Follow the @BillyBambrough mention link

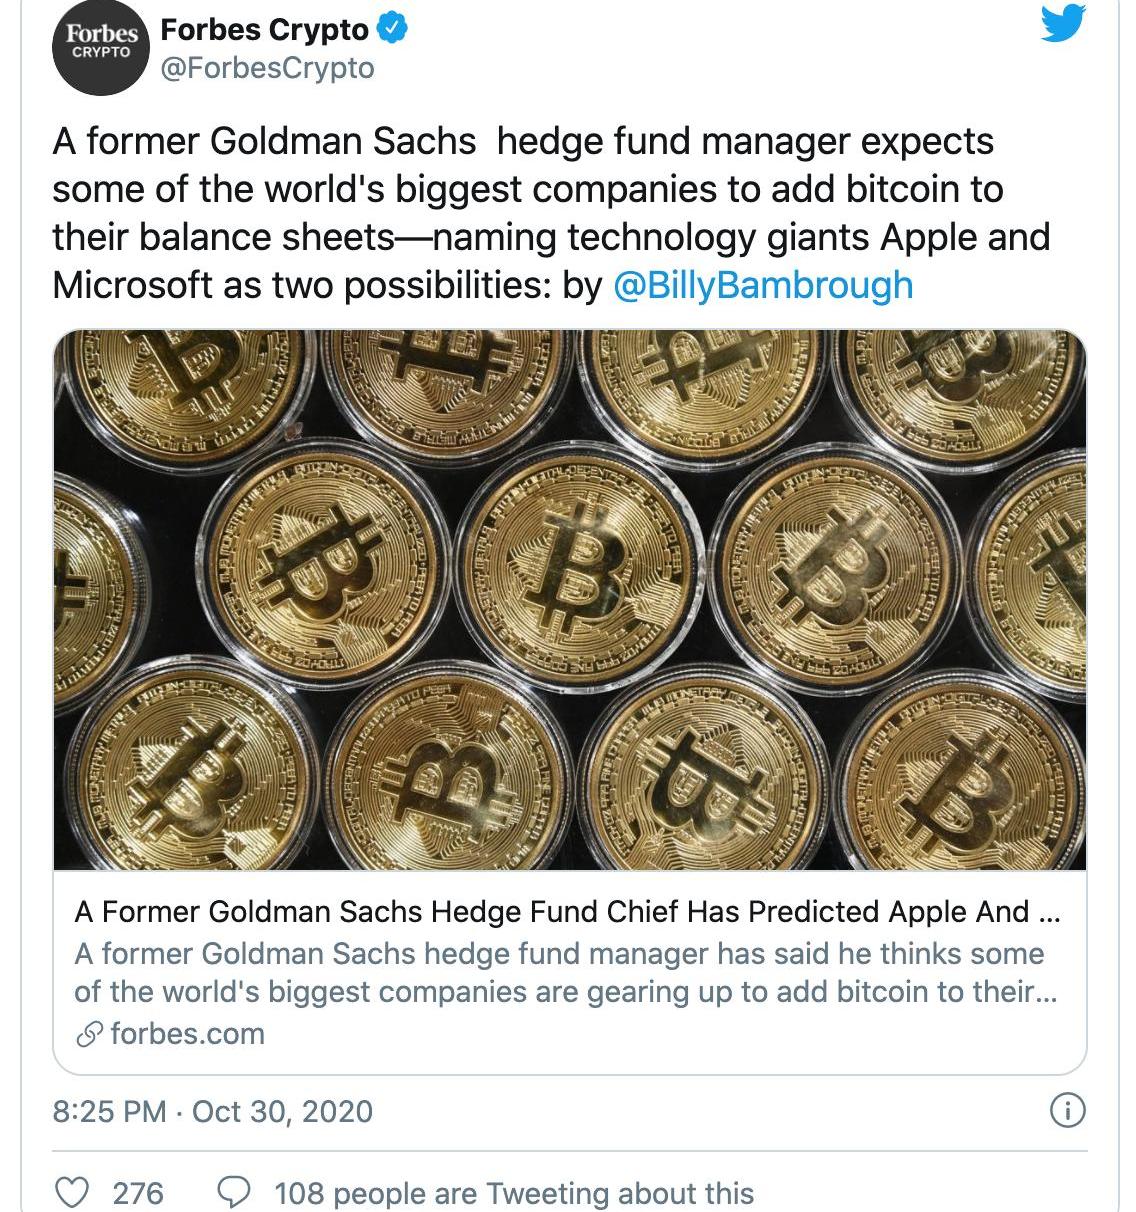(761, 285)
